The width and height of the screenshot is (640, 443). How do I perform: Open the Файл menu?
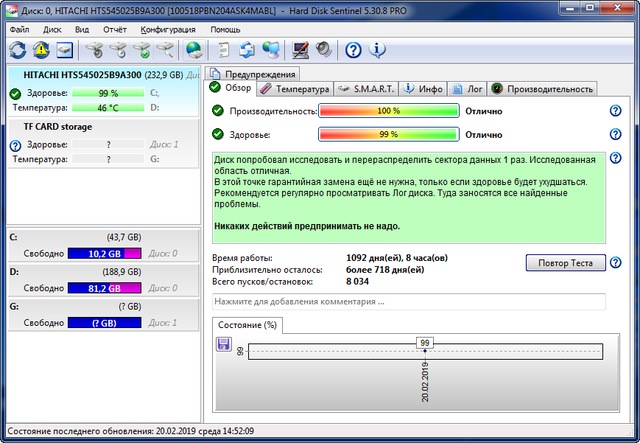coord(19,29)
